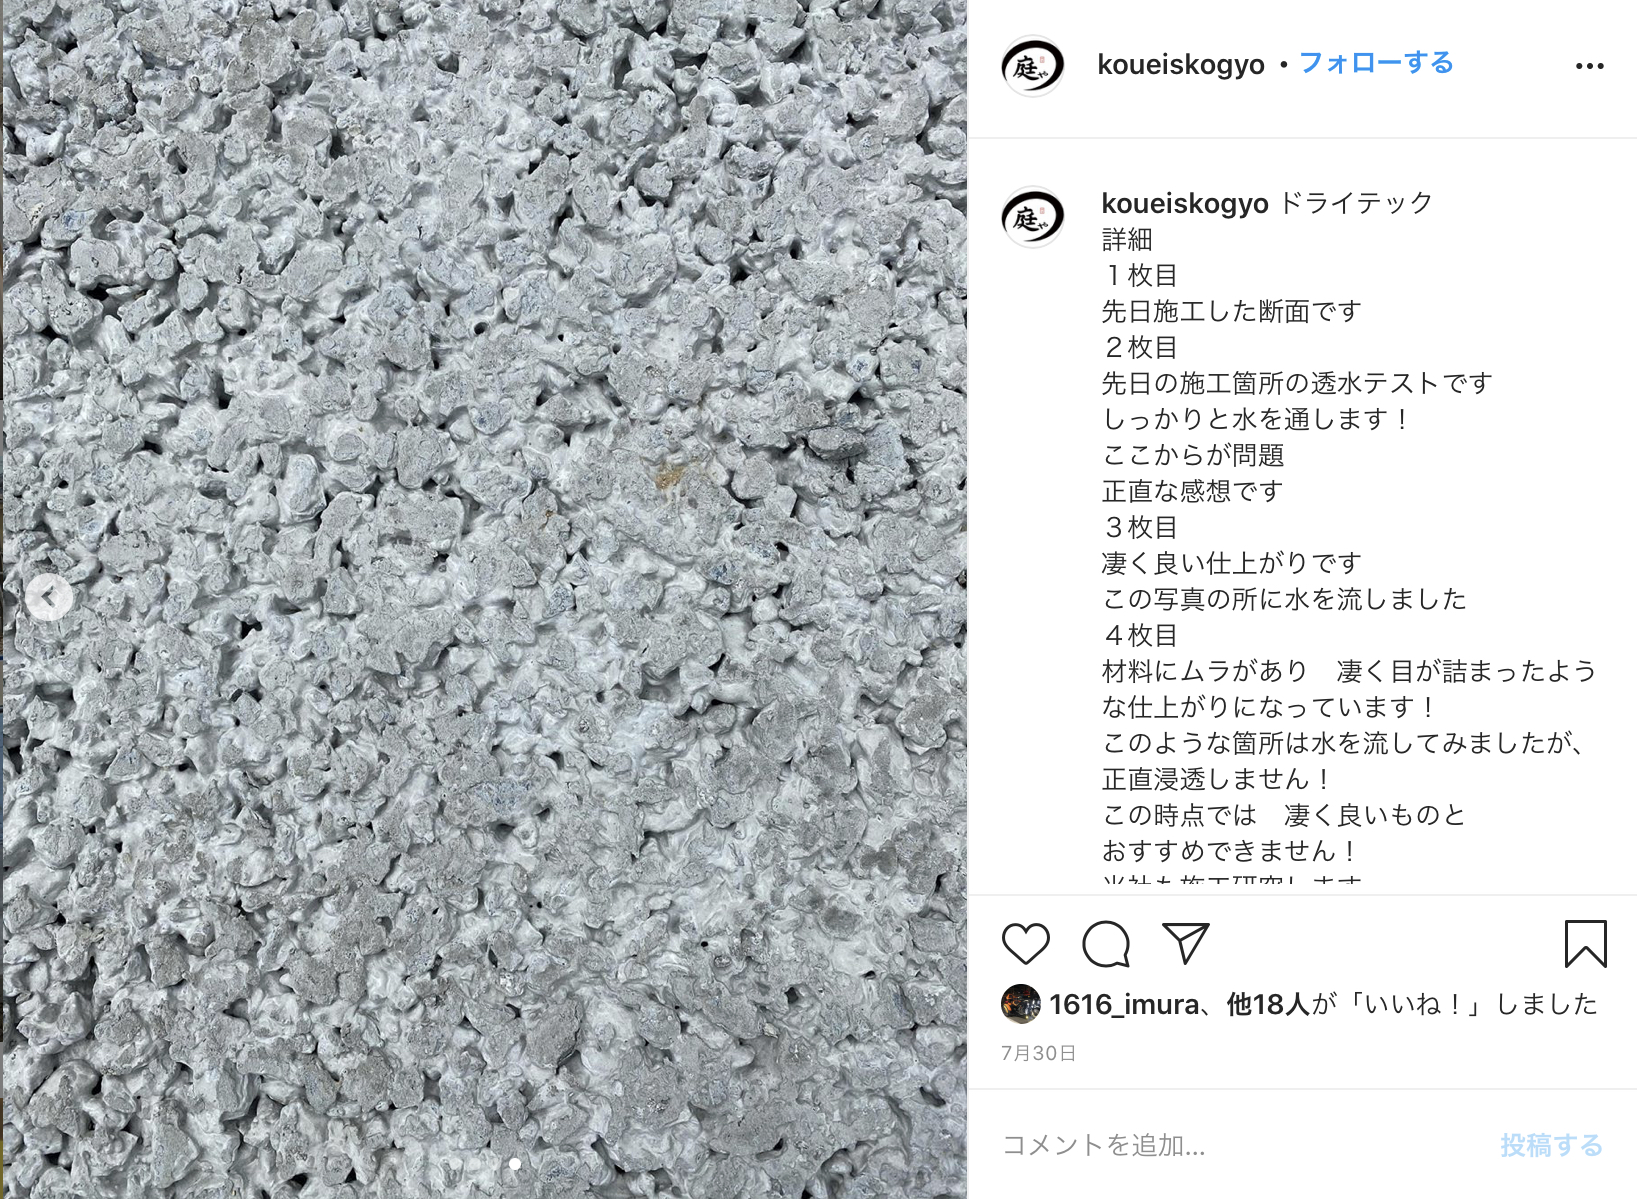
Task: Focus the コメントを追加 comment field
Action: click(x=1240, y=1145)
